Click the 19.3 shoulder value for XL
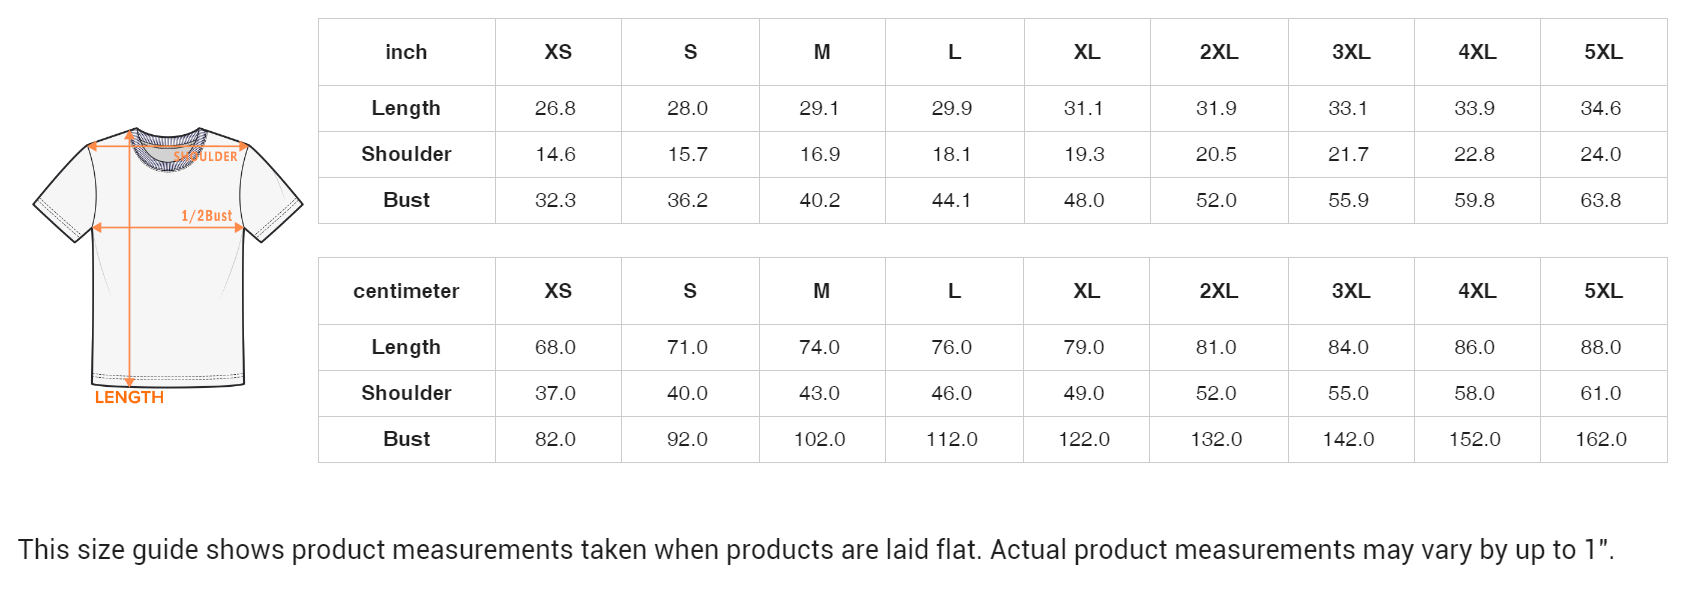1697x591 pixels. click(1084, 154)
